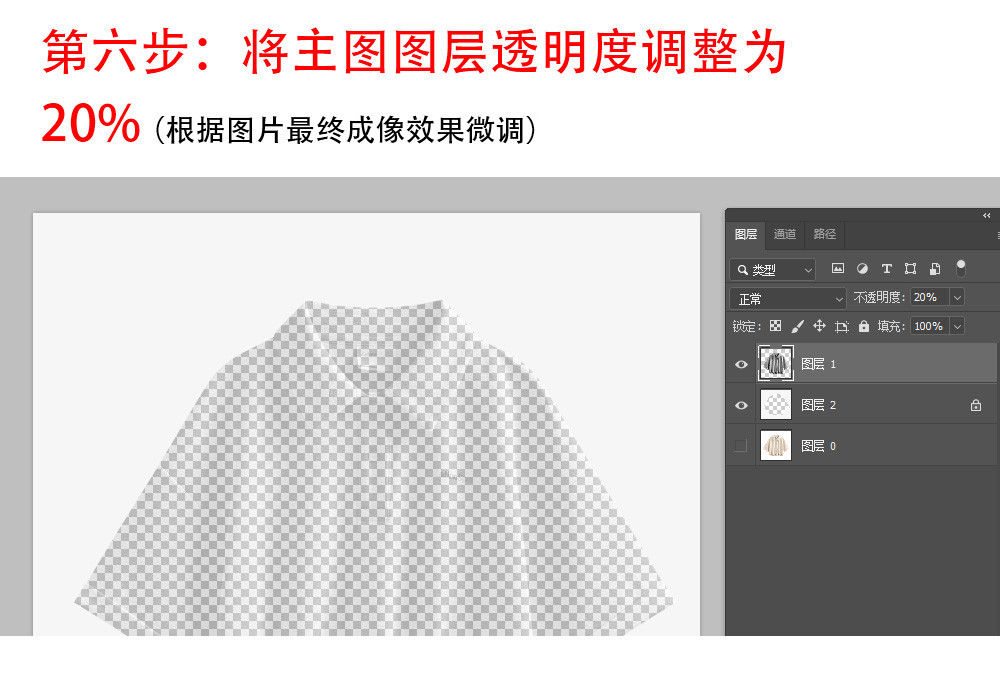
Task: Filter layers by smart object type
Action: point(934,269)
